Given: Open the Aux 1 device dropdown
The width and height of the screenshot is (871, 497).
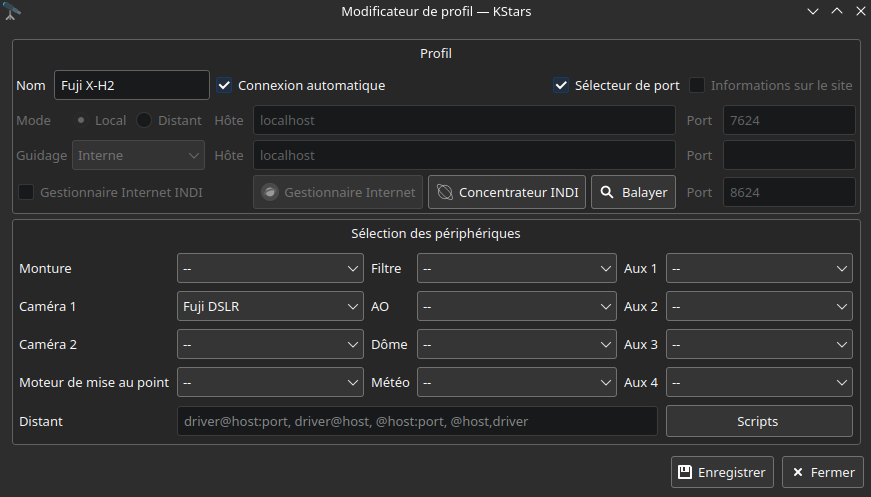Looking at the screenshot, I should click(x=759, y=268).
